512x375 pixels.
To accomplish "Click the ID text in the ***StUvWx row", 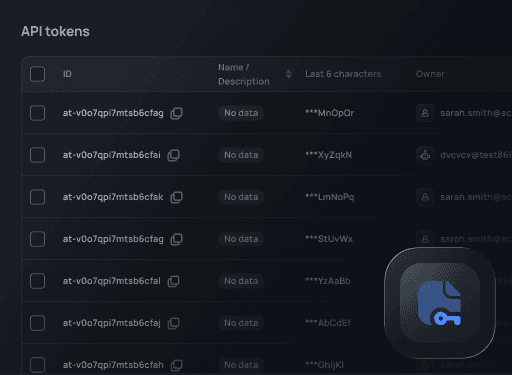I will point(113,239).
